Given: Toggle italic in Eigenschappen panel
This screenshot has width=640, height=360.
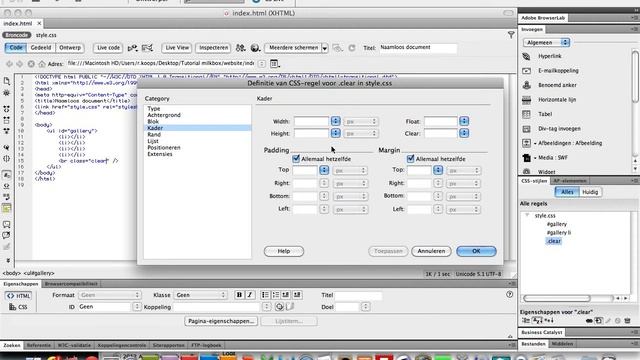Looking at the screenshot, I should tap(250, 295).
